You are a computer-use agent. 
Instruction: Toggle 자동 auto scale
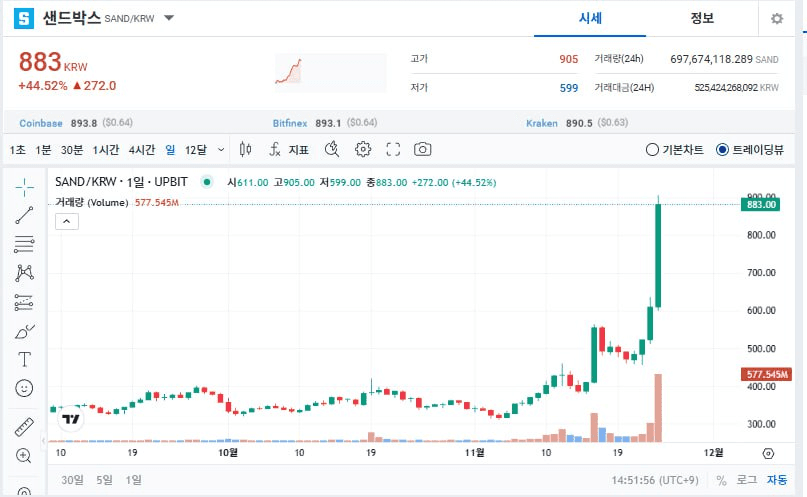pyautogui.click(x=777, y=480)
